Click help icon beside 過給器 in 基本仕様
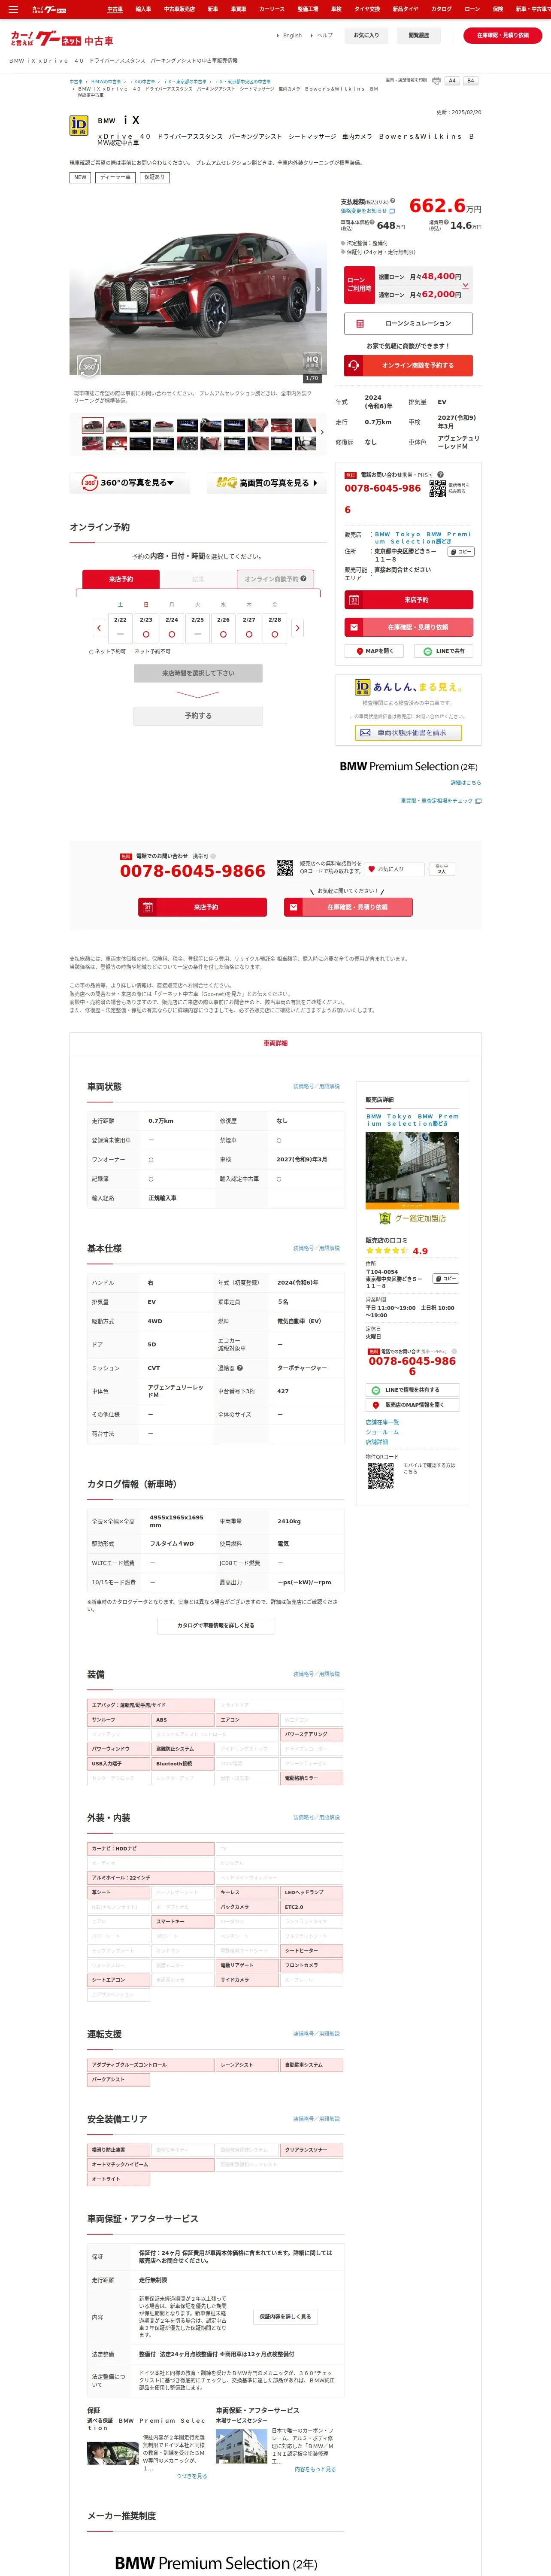The height and width of the screenshot is (2576, 551). tap(240, 1368)
